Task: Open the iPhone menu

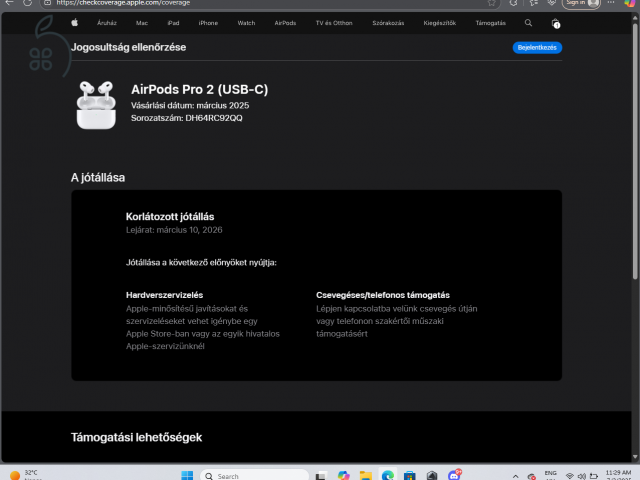Action: [208, 23]
